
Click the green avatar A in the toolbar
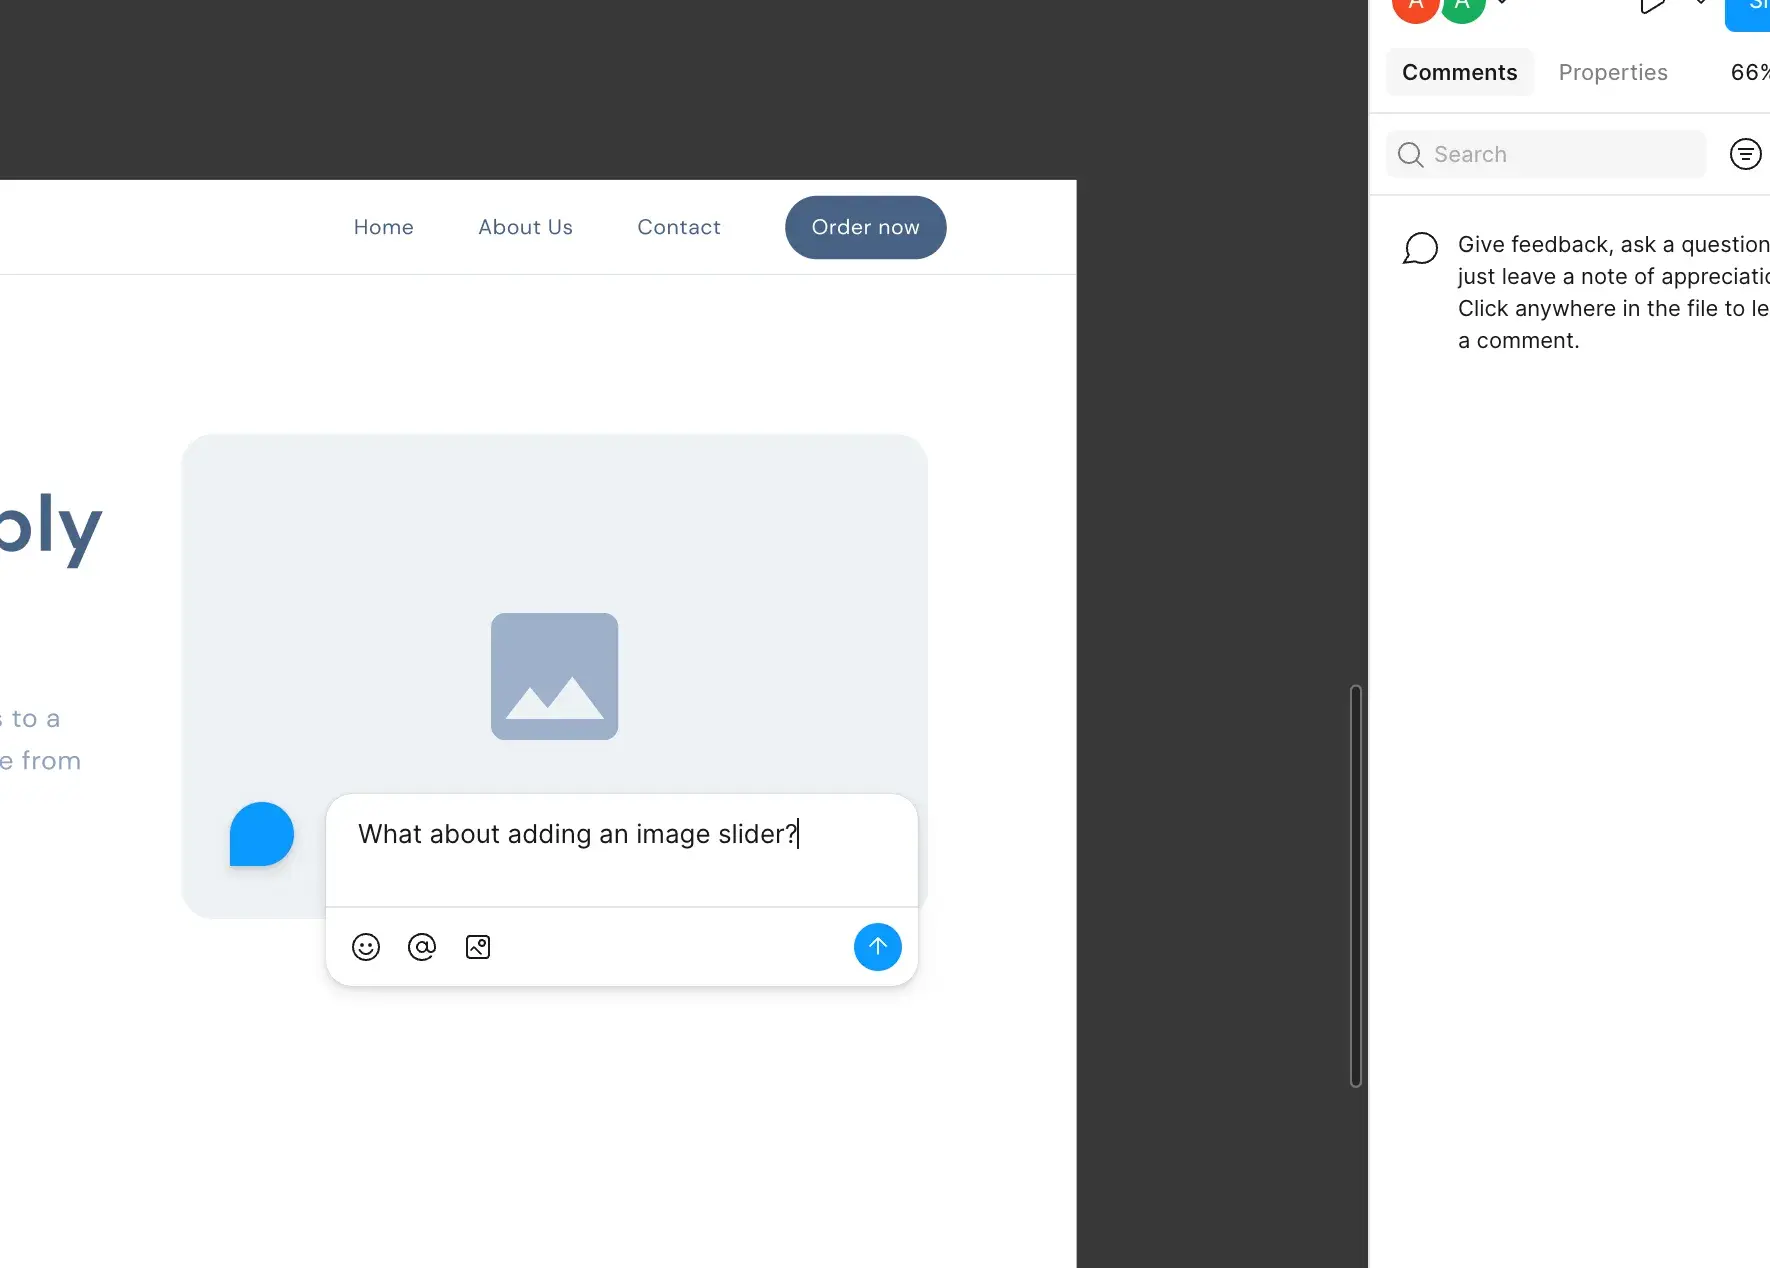pyautogui.click(x=1462, y=5)
